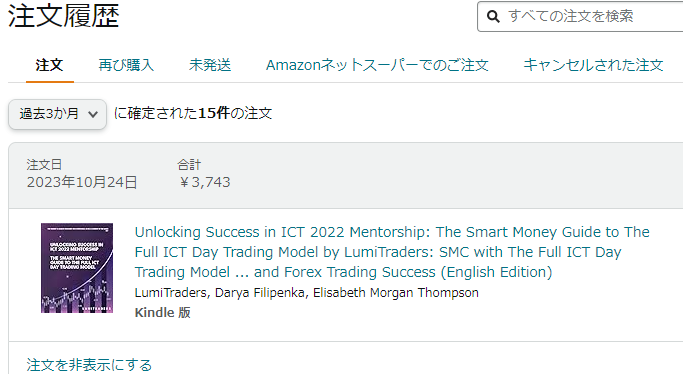This screenshot has width=683, height=374.
Task: Click the order date 2023年10月24日
Action: pyautogui.click(x=82, y=182)
